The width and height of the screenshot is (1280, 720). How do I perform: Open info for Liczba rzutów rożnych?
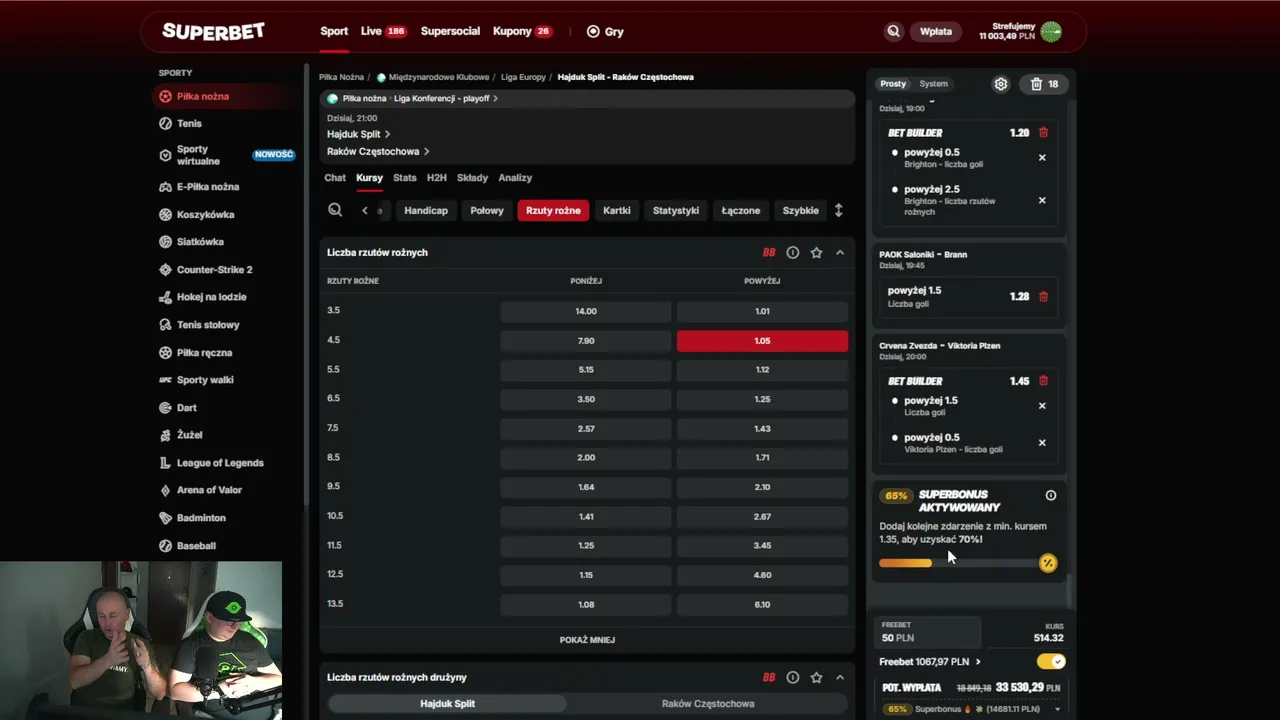point(792,253)
